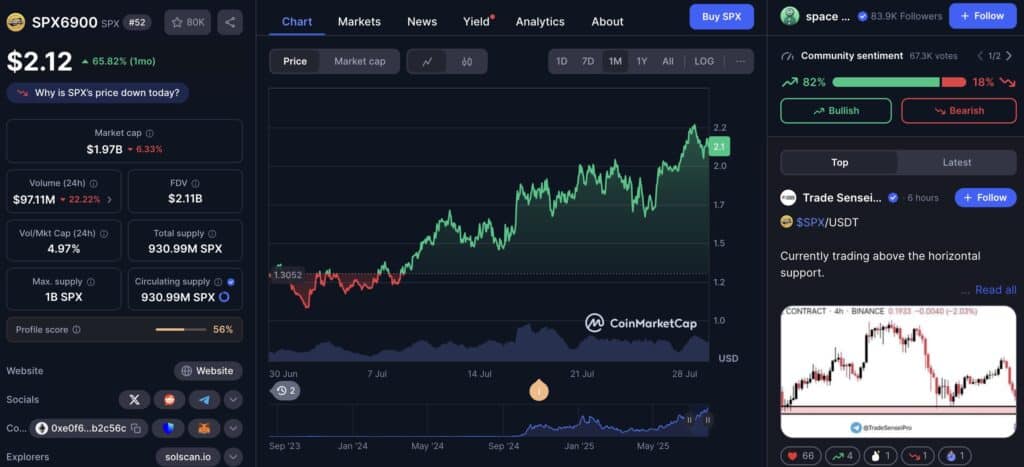This screenshot has height=467, width=1024.
Task: Open the Website link button
Action: tap(208, 371)
